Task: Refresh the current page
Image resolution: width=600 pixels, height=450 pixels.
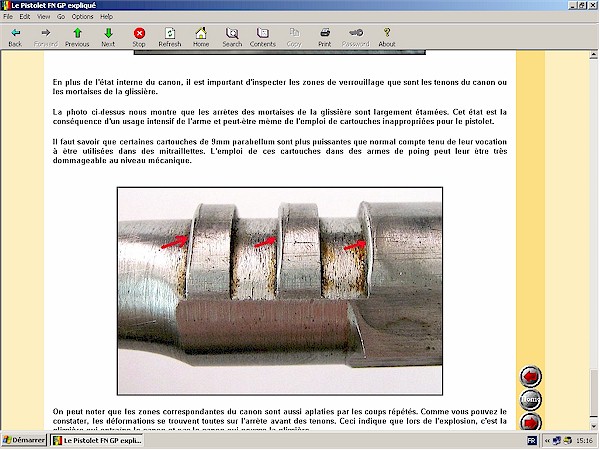Action: click(170, 37)
